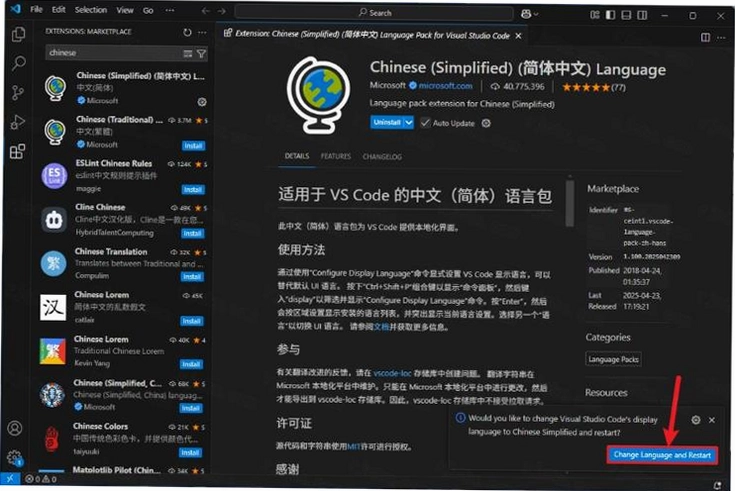735x491 pixels.
Task: Click Change Language and Restart button
Action: [662, 455]
